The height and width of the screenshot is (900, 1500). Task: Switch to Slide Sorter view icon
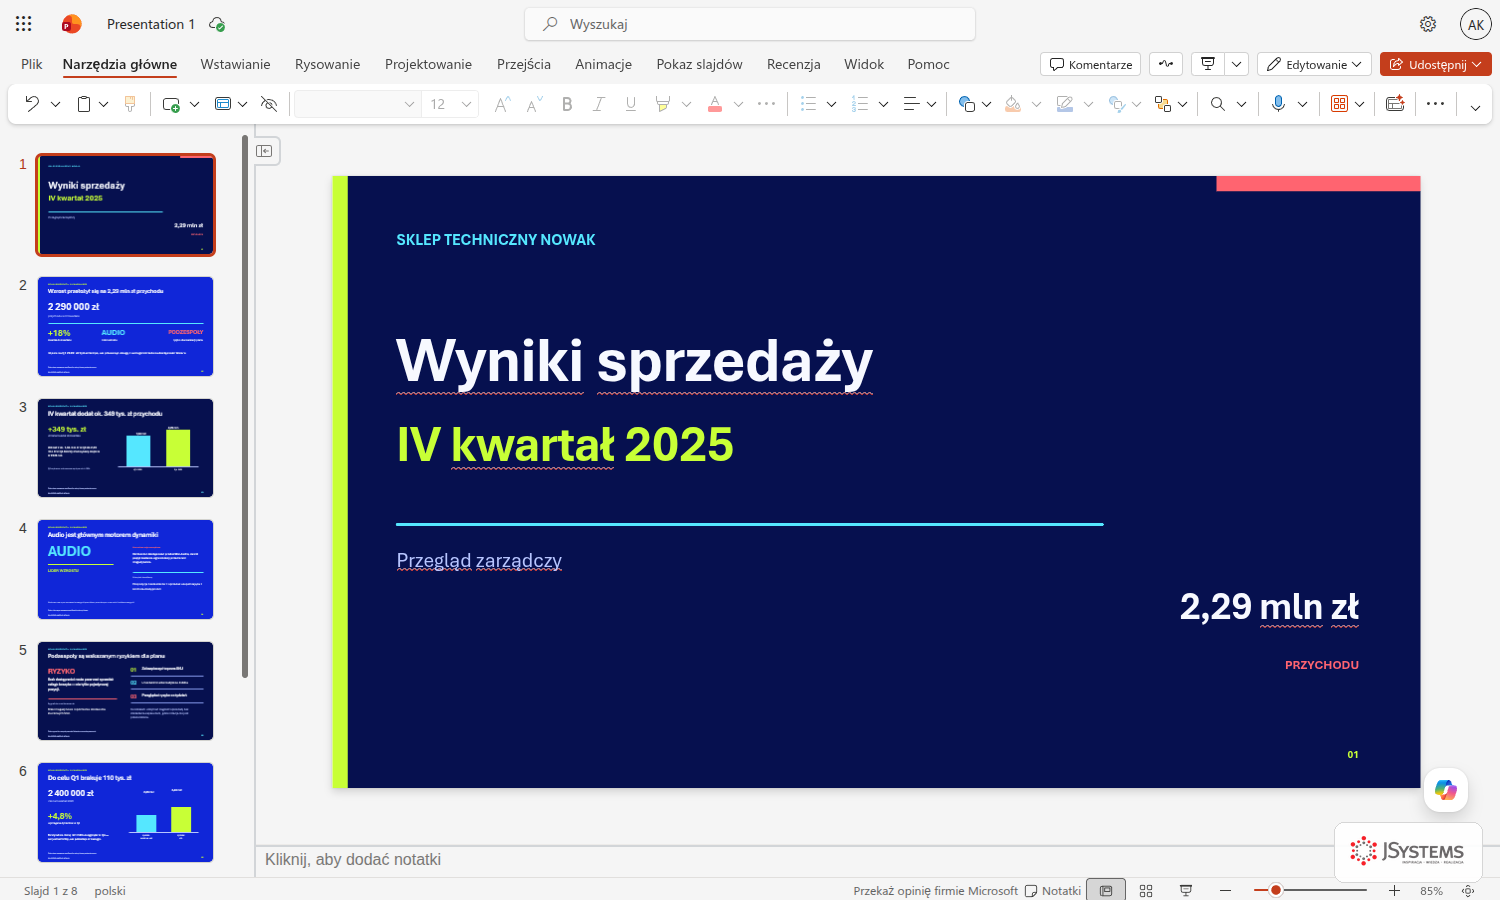tap(1146, 890)
